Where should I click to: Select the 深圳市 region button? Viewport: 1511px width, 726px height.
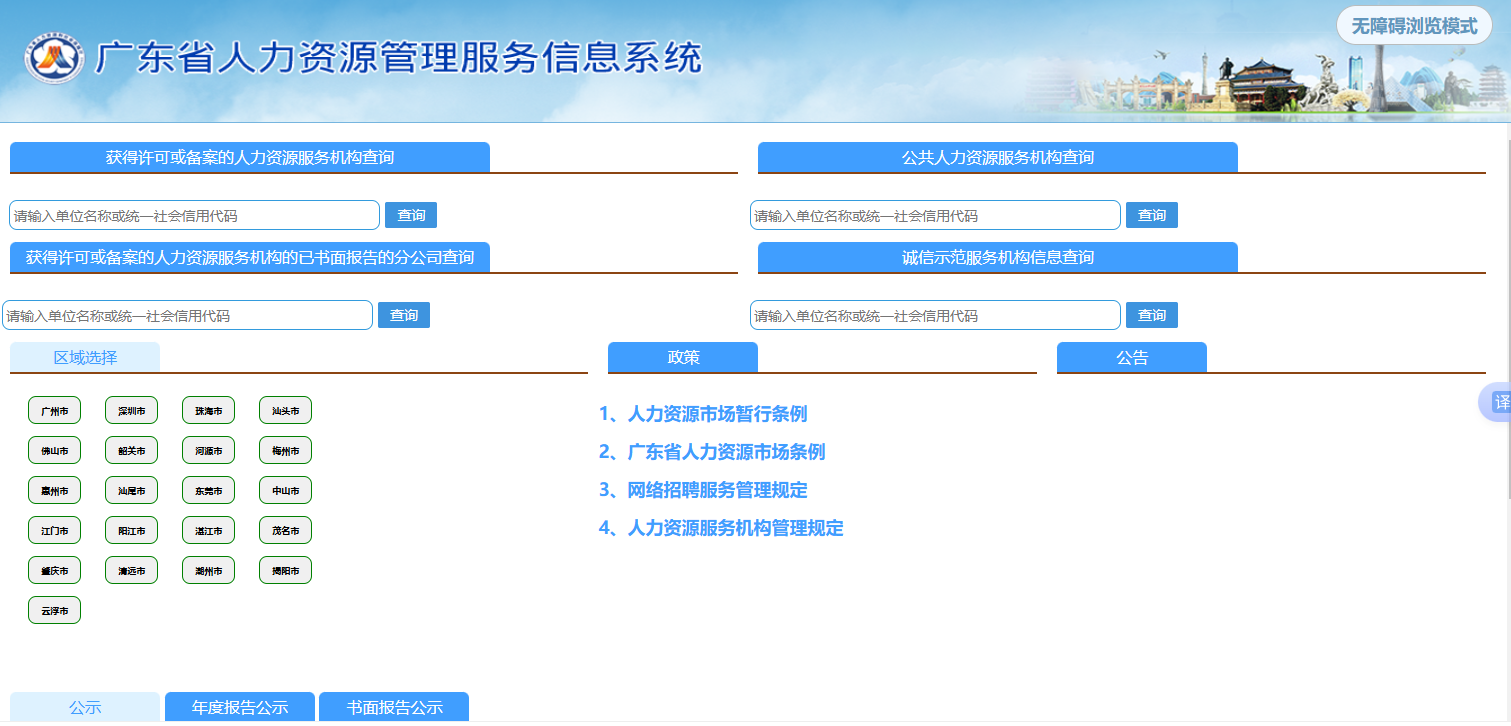(131, 411)
